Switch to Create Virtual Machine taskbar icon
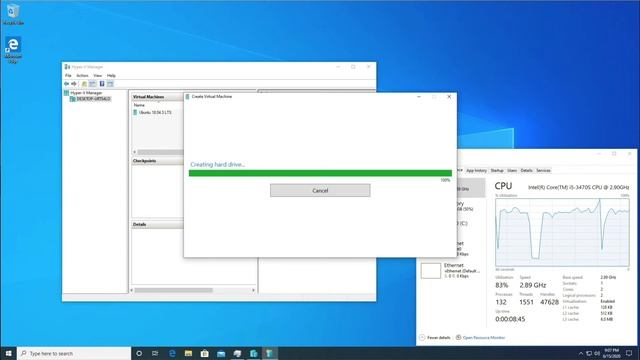Image resolution: width=640 pixels, height=360 pixels. tap(270, 353)
